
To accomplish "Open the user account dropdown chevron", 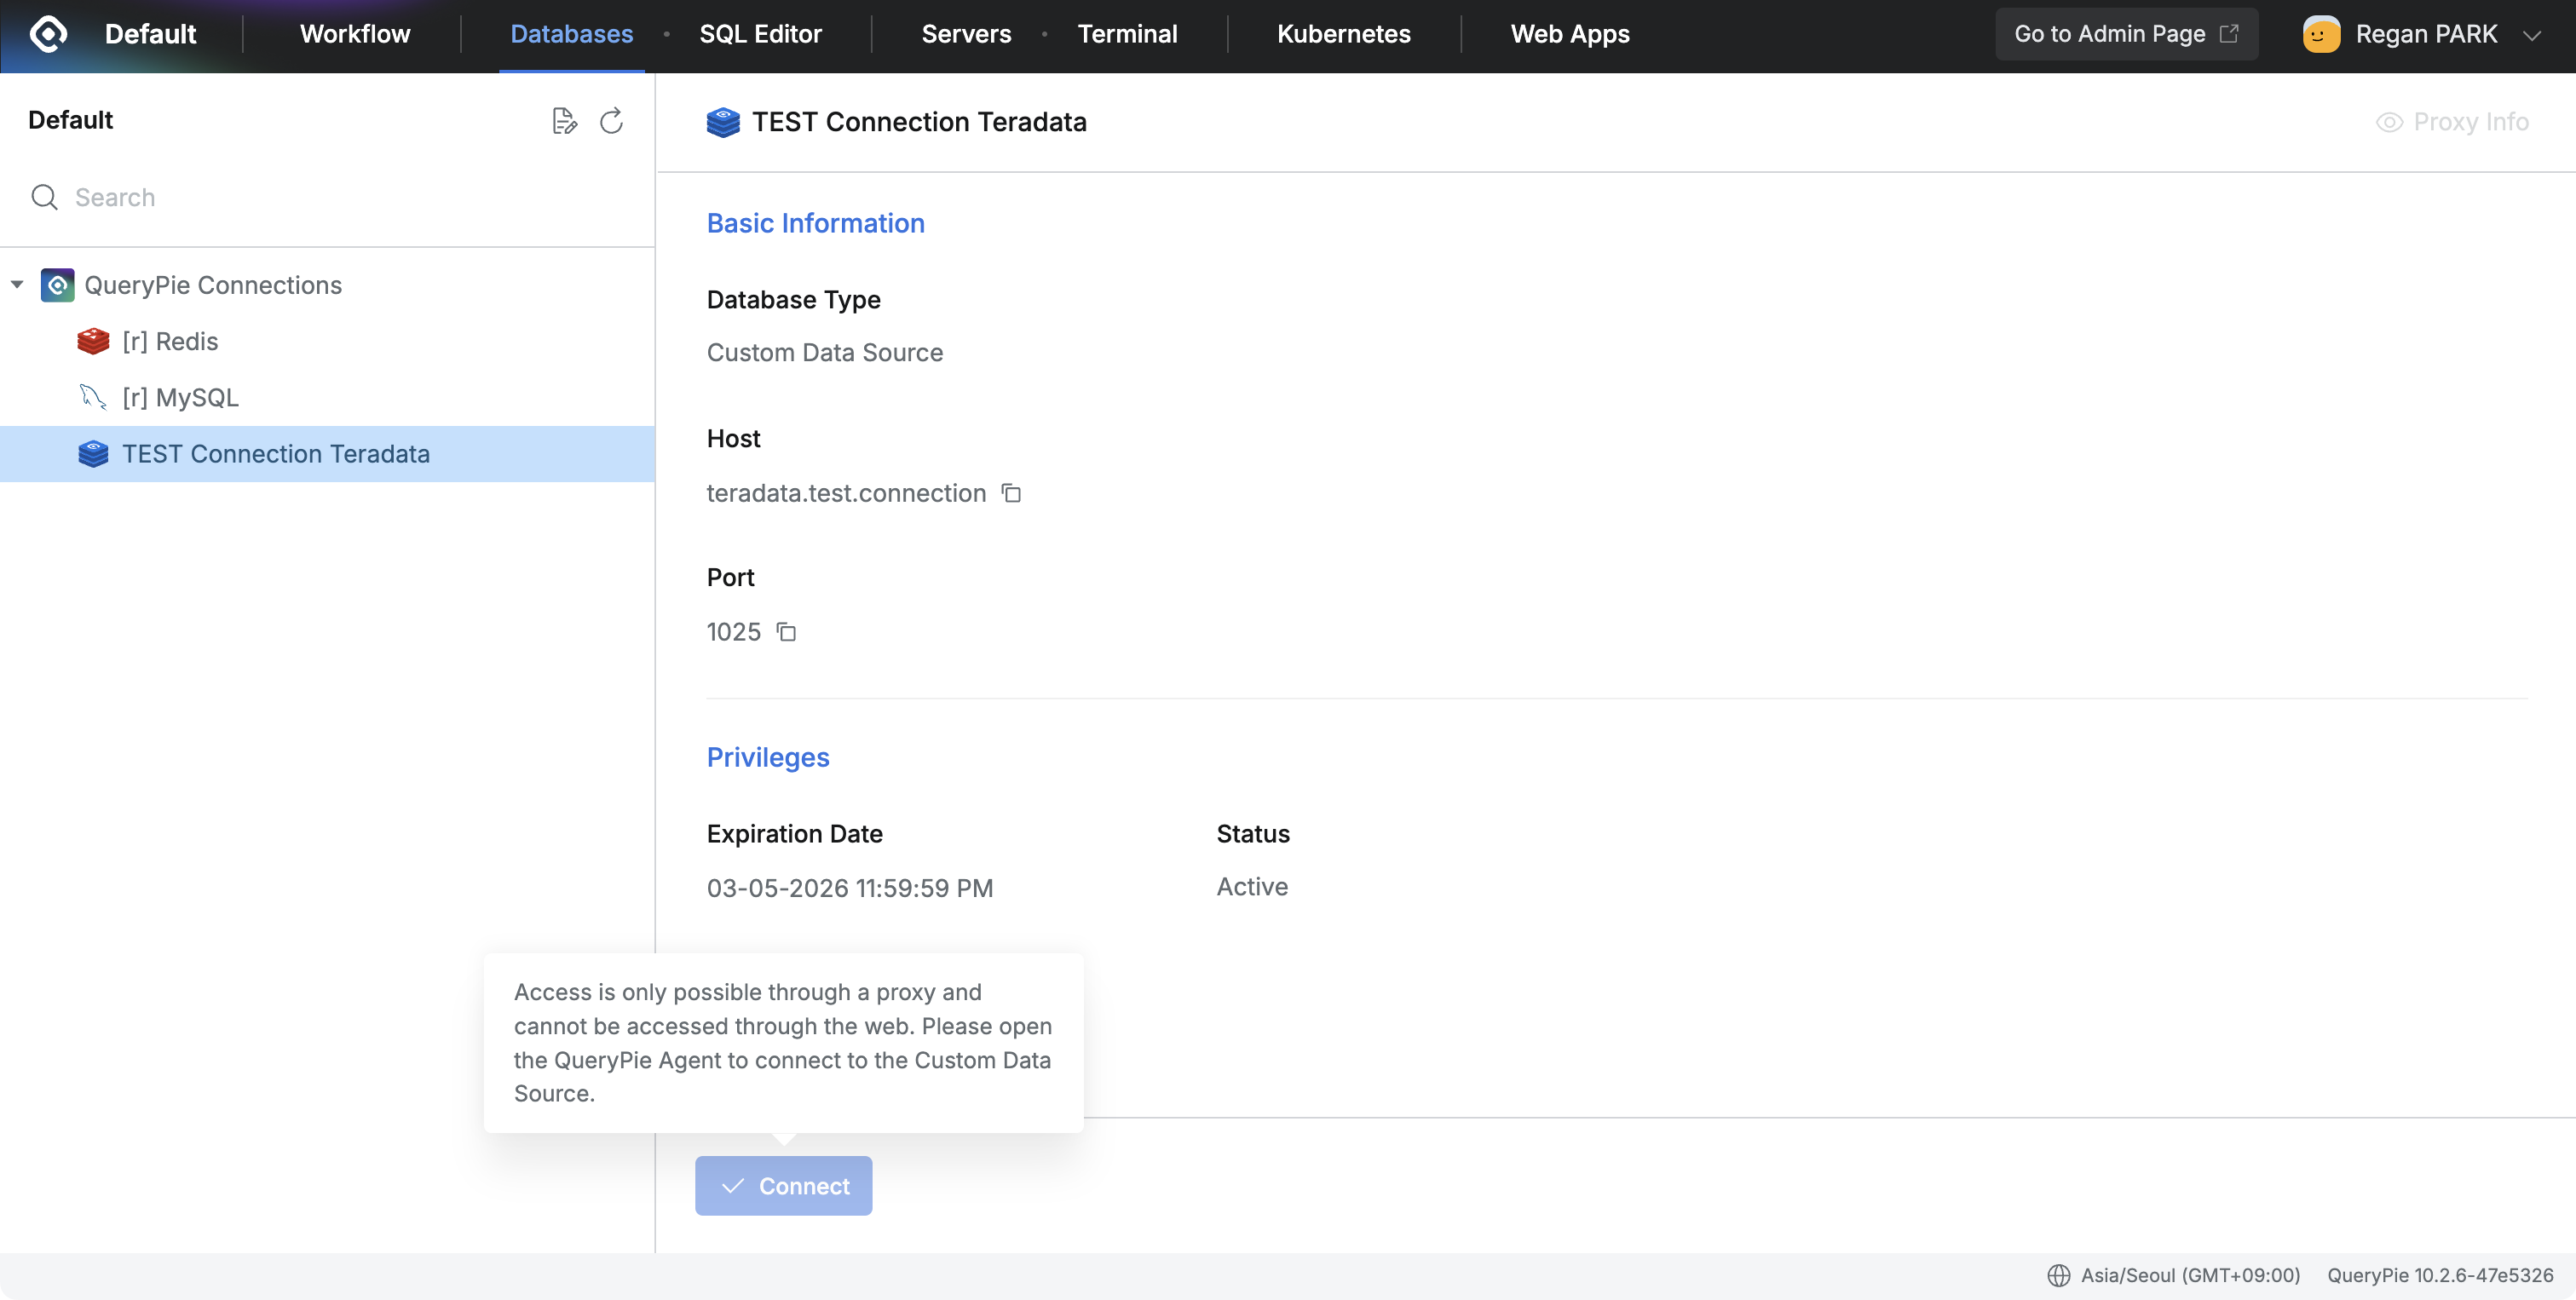I will (x=2532, y=35).
